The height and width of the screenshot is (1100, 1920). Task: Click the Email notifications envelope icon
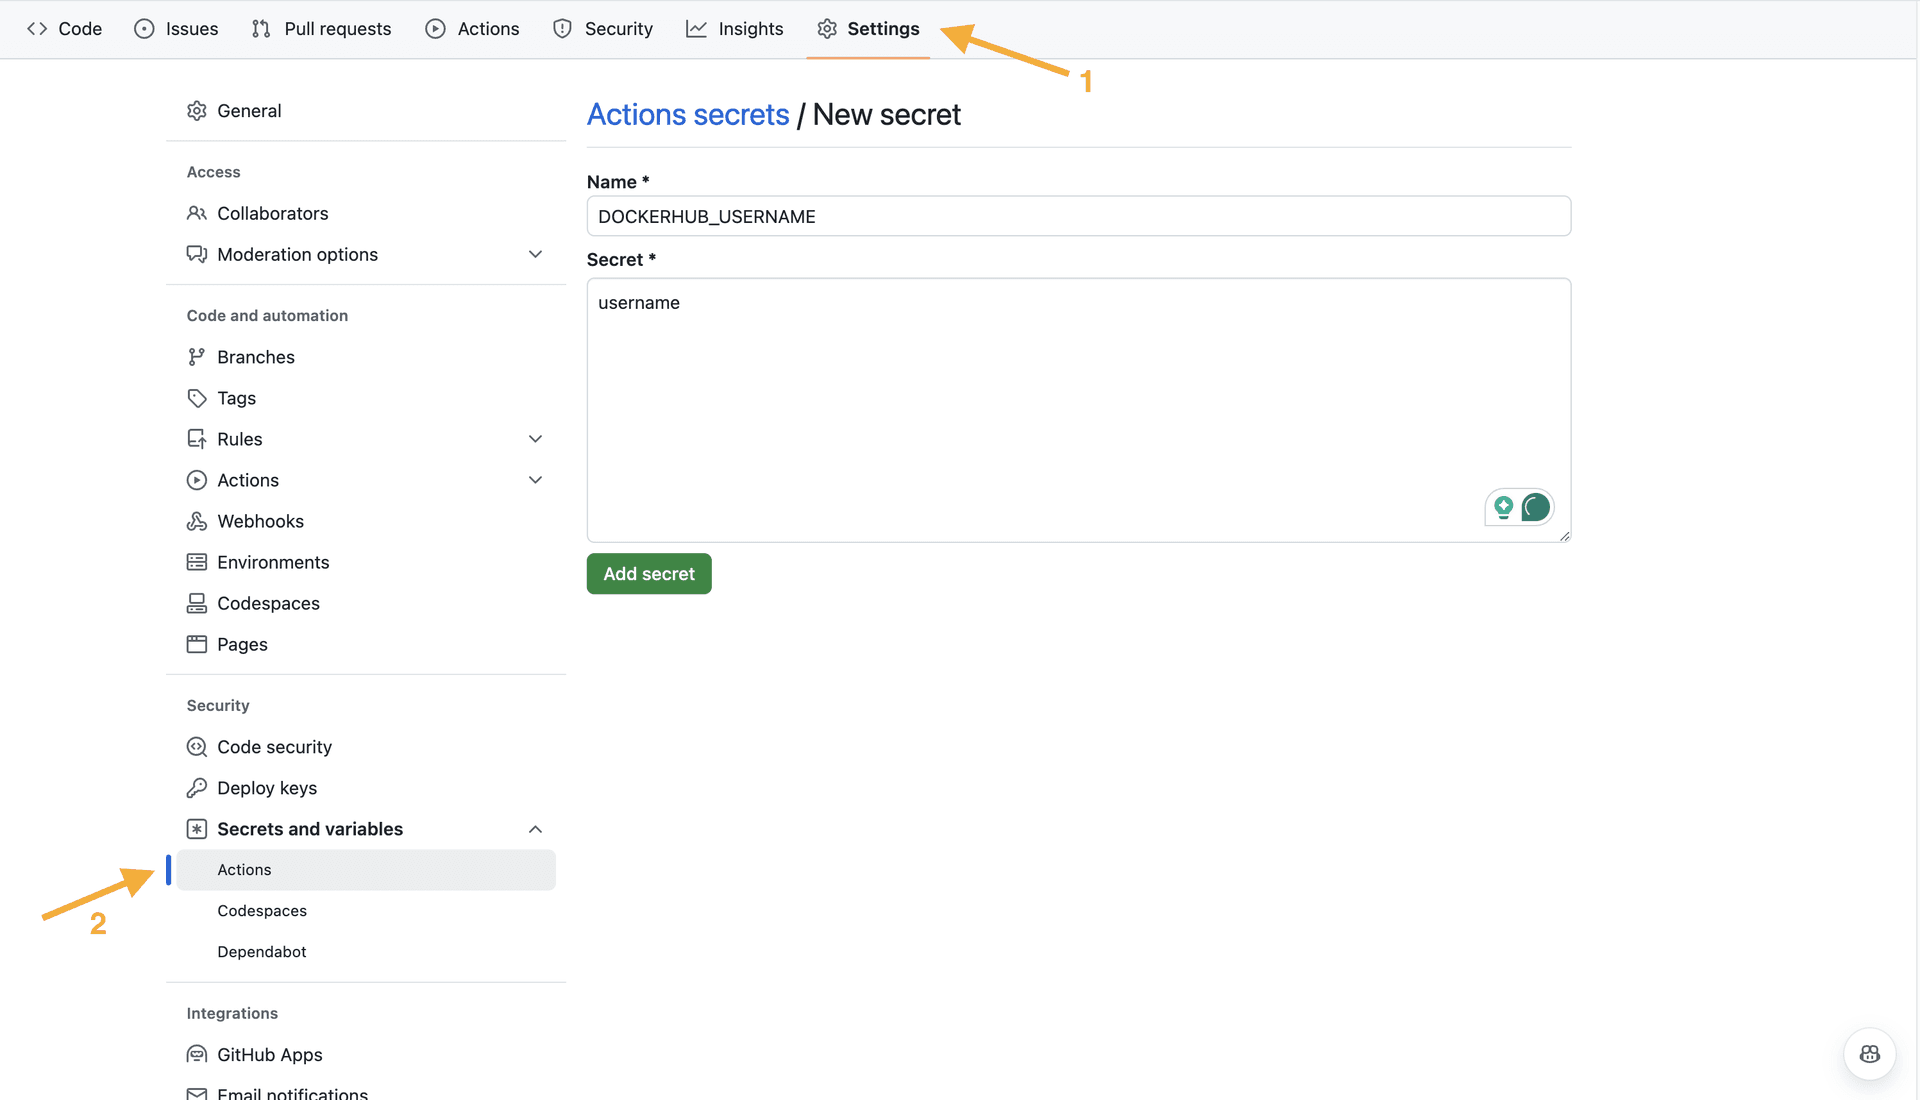click(197, 1094)
